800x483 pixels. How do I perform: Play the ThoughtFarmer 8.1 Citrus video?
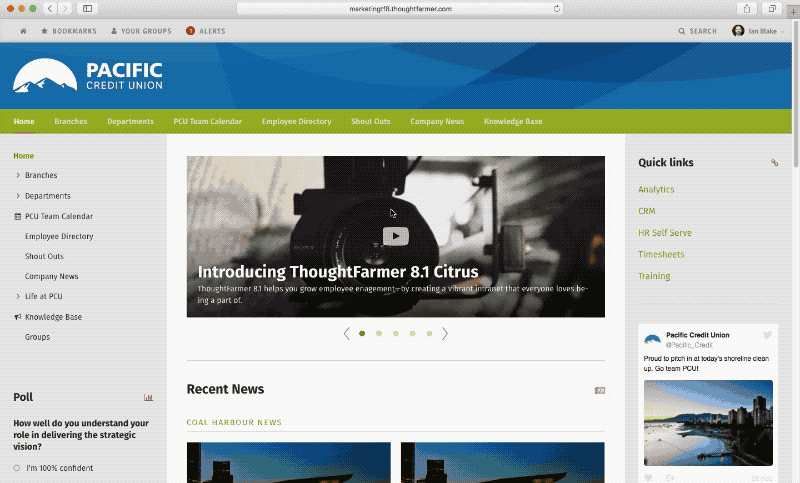tap(395, 236)
